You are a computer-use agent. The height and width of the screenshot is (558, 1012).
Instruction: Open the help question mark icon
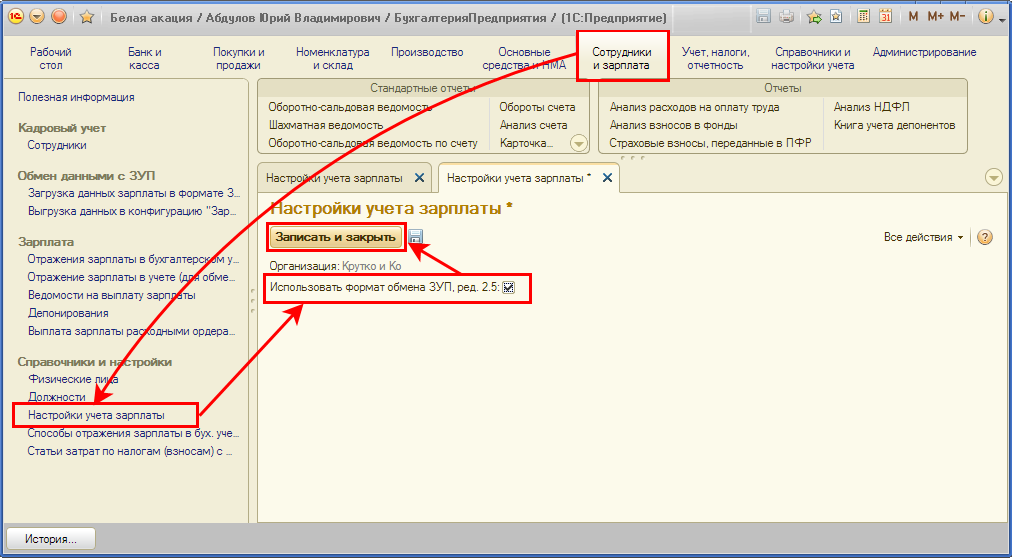[984, 237]
